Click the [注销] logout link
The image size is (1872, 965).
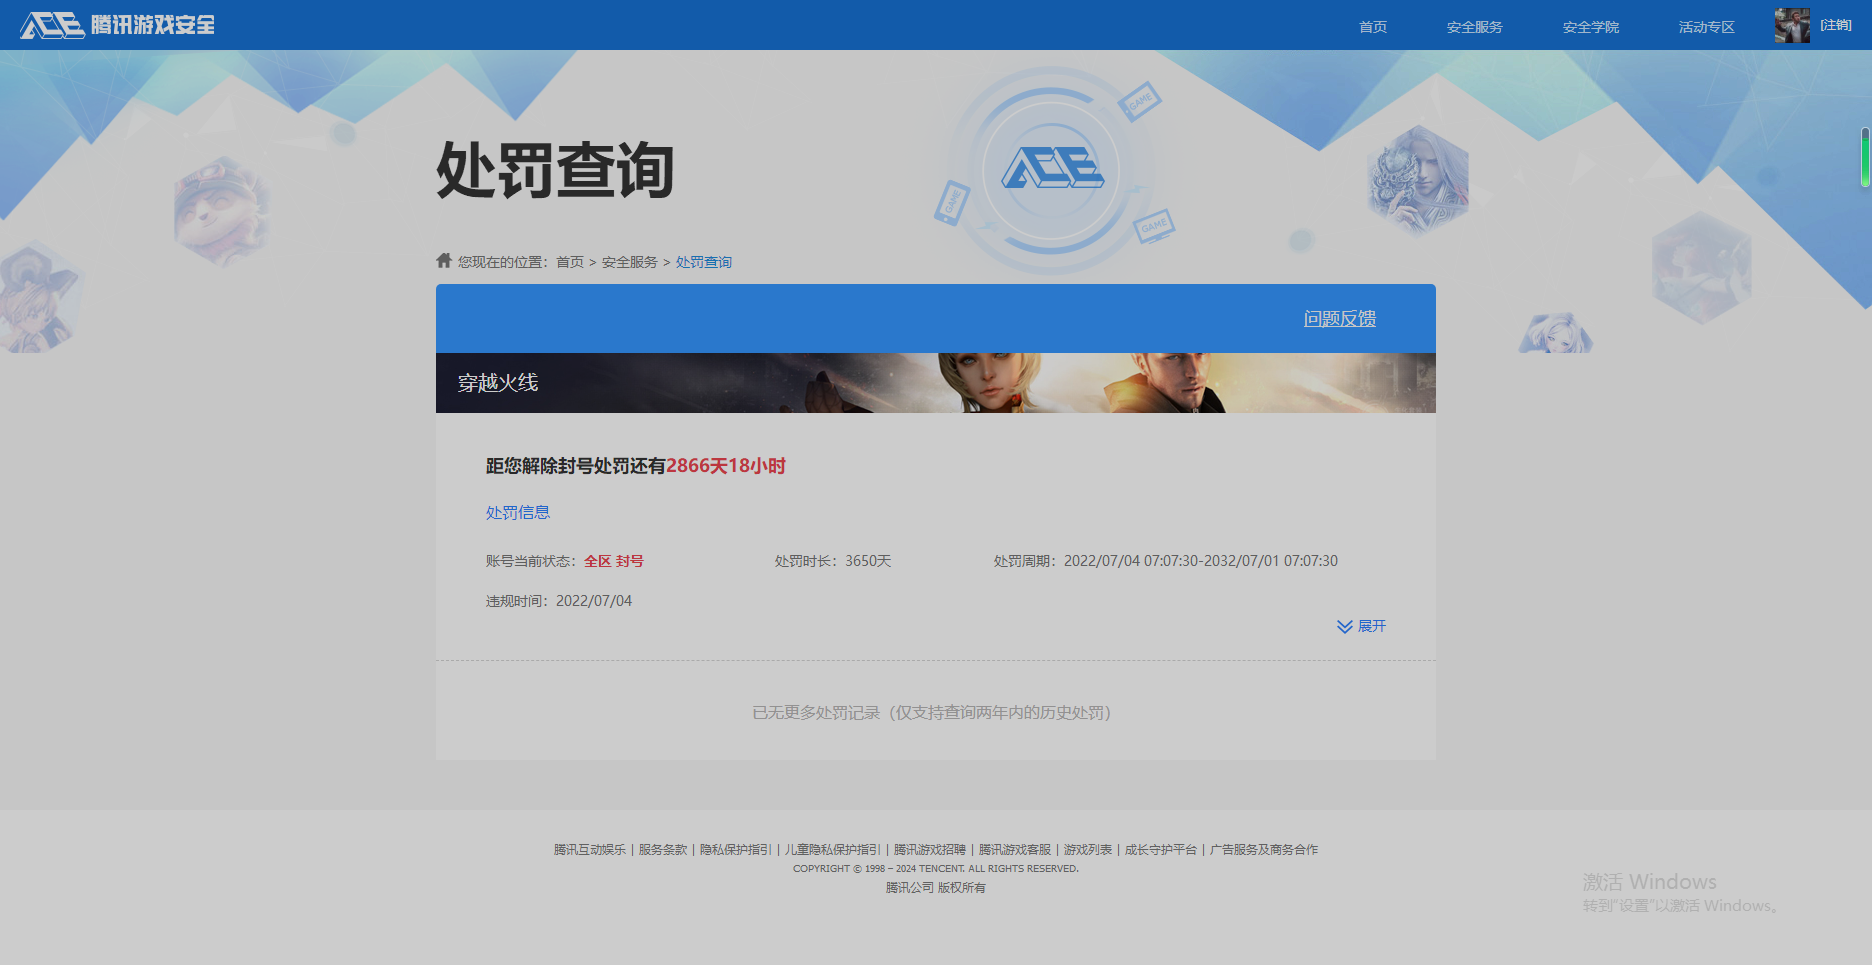(1836, 25)
